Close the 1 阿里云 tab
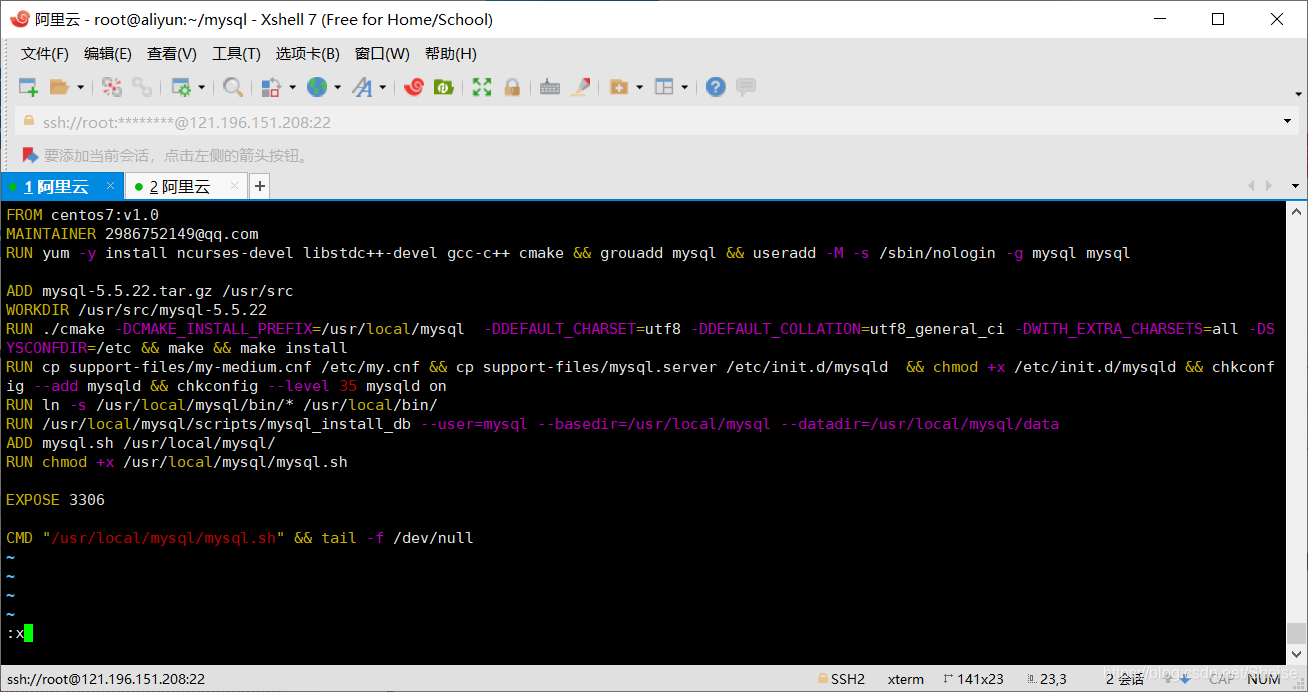Screen dimensions: 1308x692 111,186
